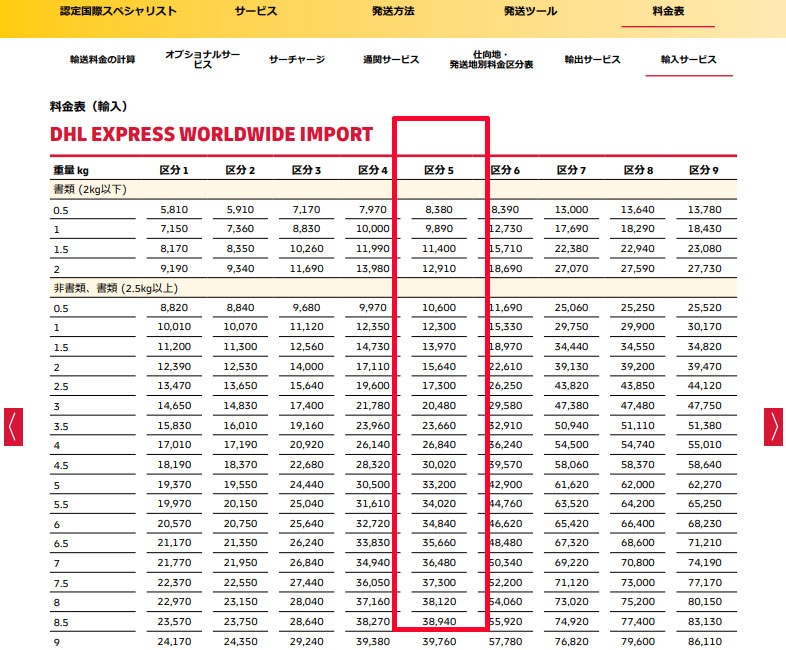Click the value 15,640 in 区分 5

pyautogui.click(x=439, y=367)
